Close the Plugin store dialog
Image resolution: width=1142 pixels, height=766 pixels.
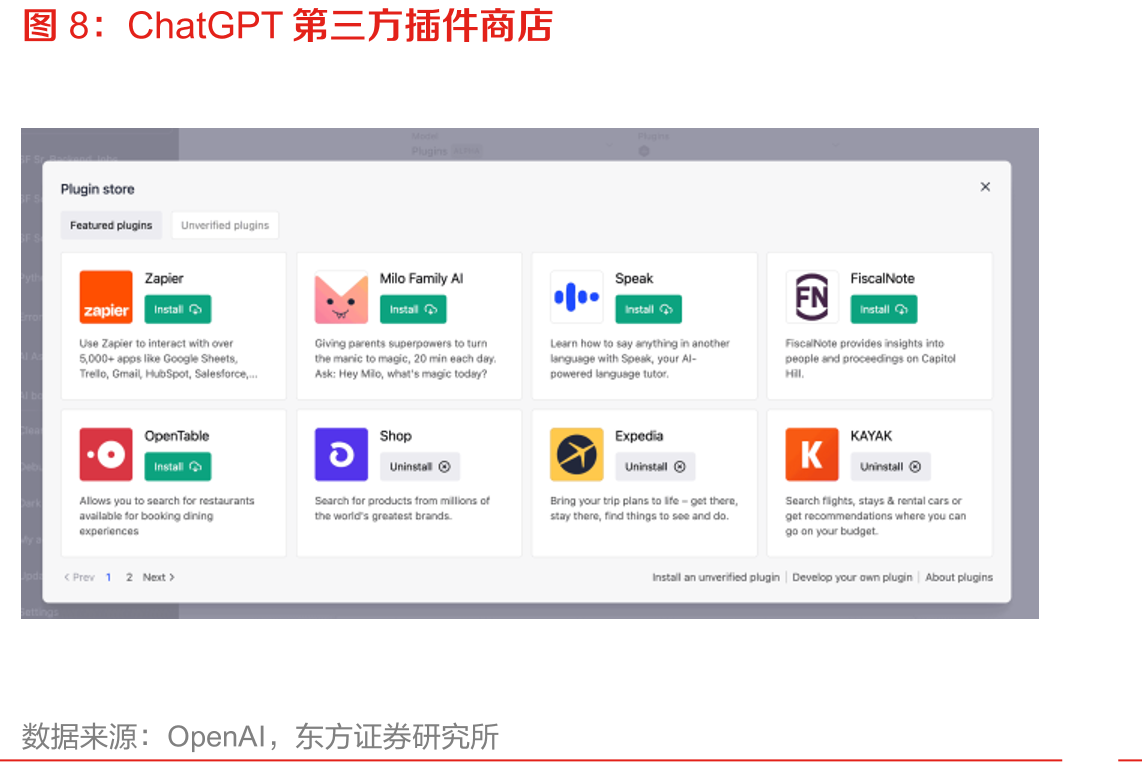point(985,187)
